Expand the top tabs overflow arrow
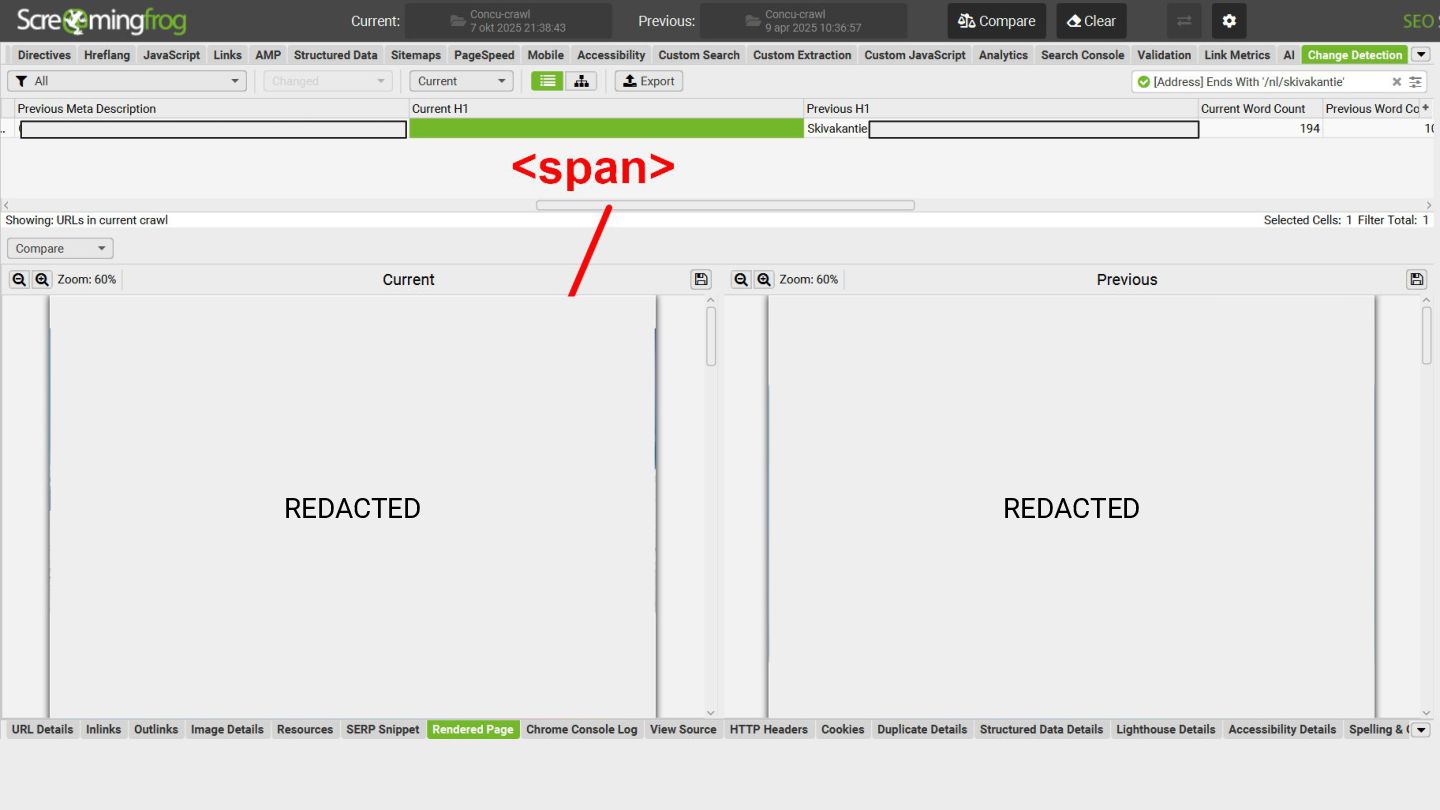This screenshot has width=1440, height=810. pos(1421,55)
